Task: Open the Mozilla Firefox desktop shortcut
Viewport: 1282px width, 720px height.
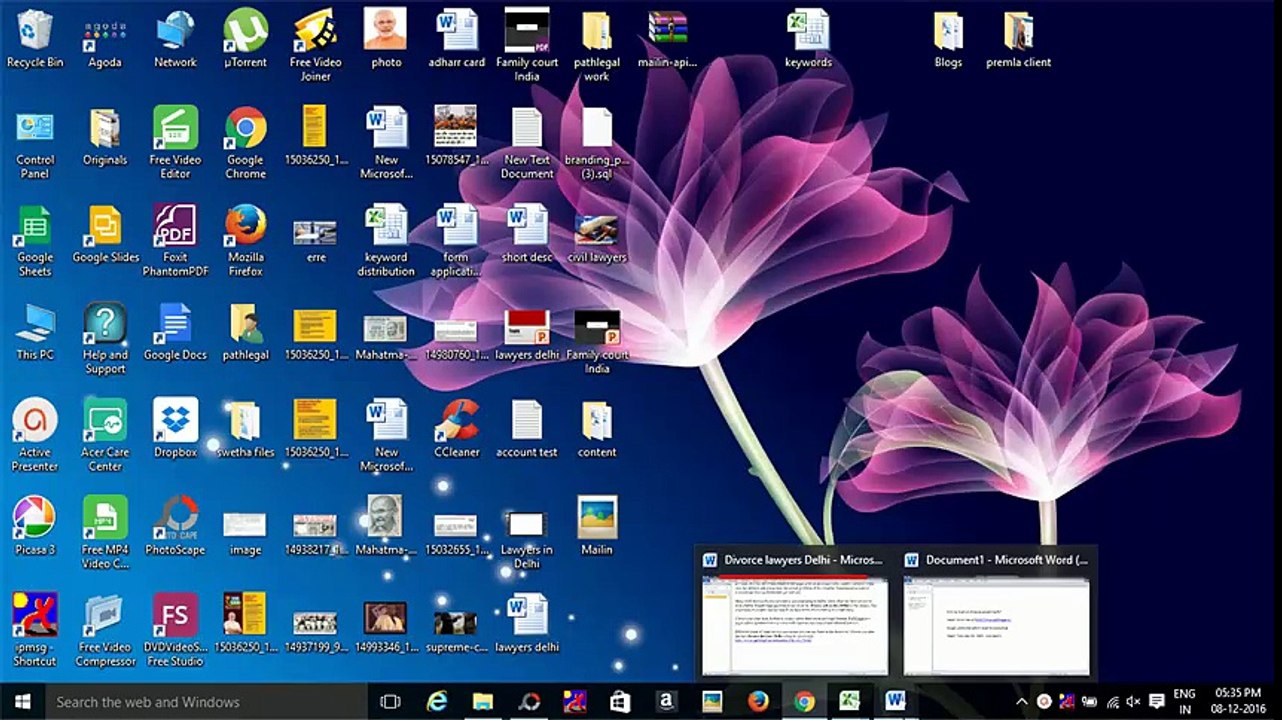Action: point(245,241)
